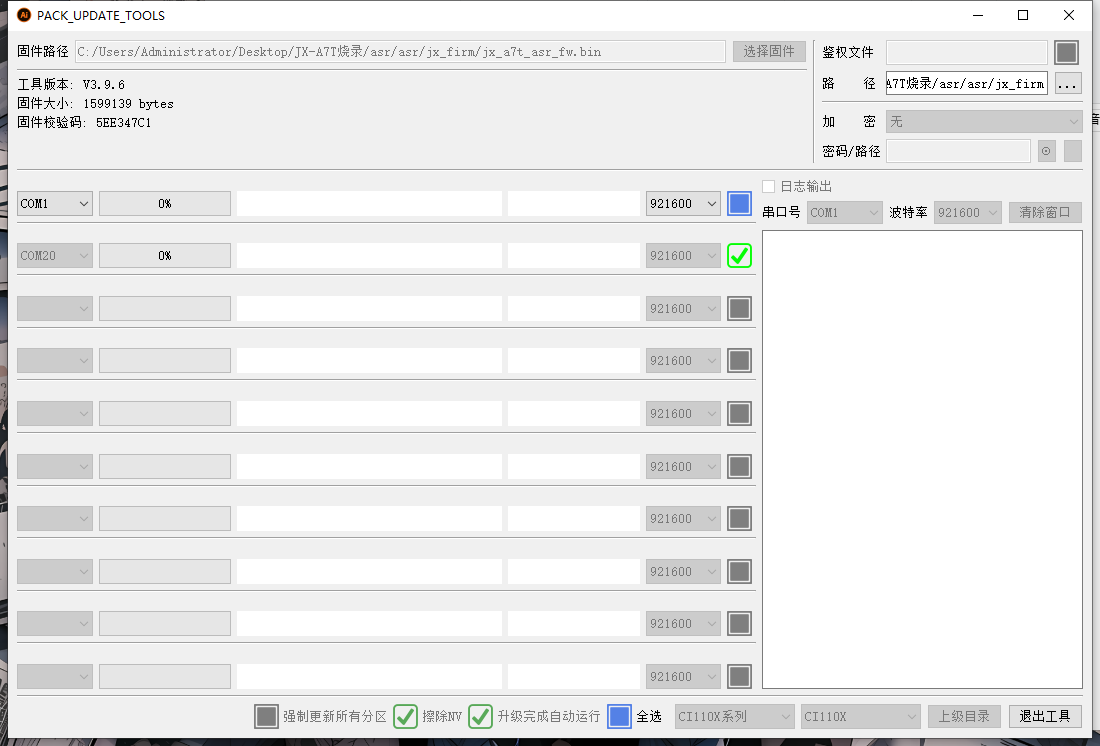This screenshot has width=1100, height=746.
Task: Click the browse "..." icon beside the 路径 field
Action: coord(1068,83)
